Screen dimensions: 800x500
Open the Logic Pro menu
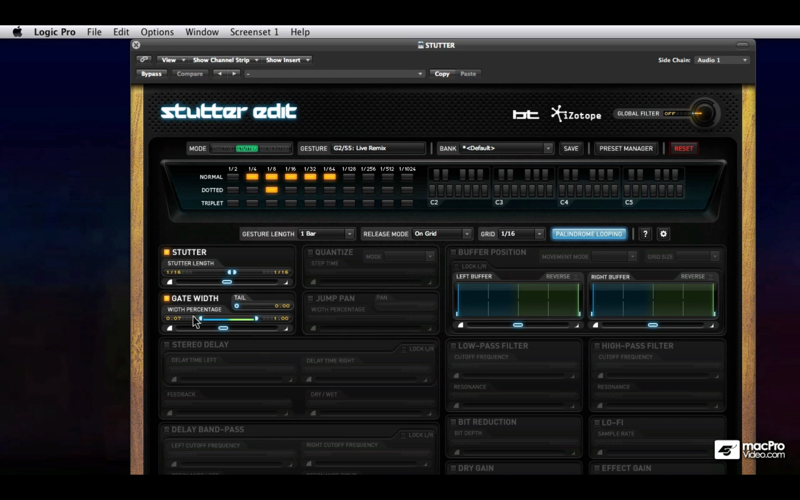(x=55, y=32)
